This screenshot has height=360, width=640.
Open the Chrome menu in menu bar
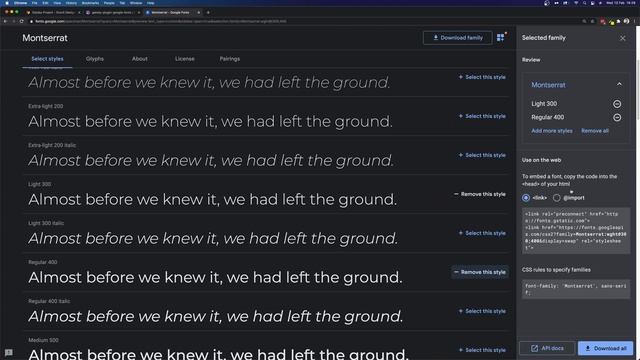20,3
